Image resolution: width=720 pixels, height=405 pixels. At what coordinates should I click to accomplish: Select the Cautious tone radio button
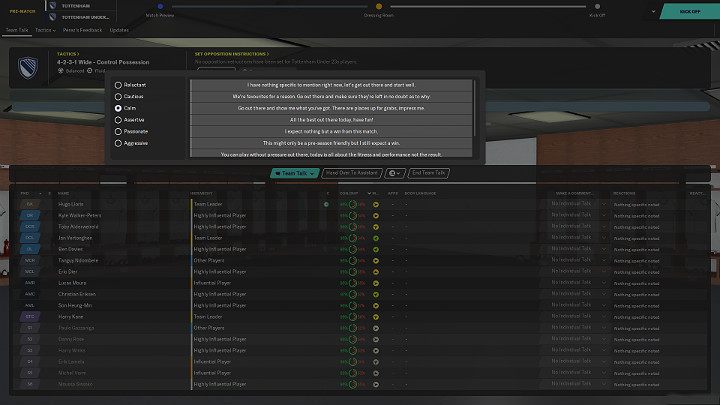point(118,96)
